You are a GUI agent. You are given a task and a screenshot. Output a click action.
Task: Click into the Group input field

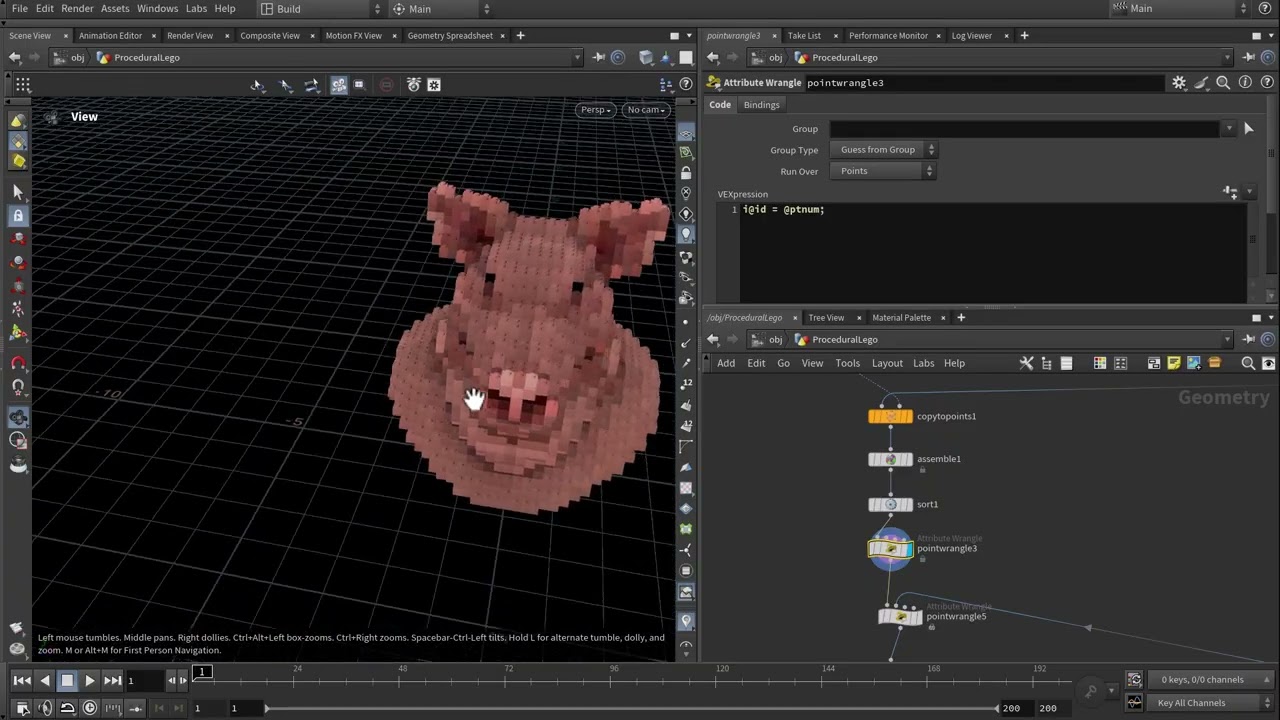point(1025,129)
